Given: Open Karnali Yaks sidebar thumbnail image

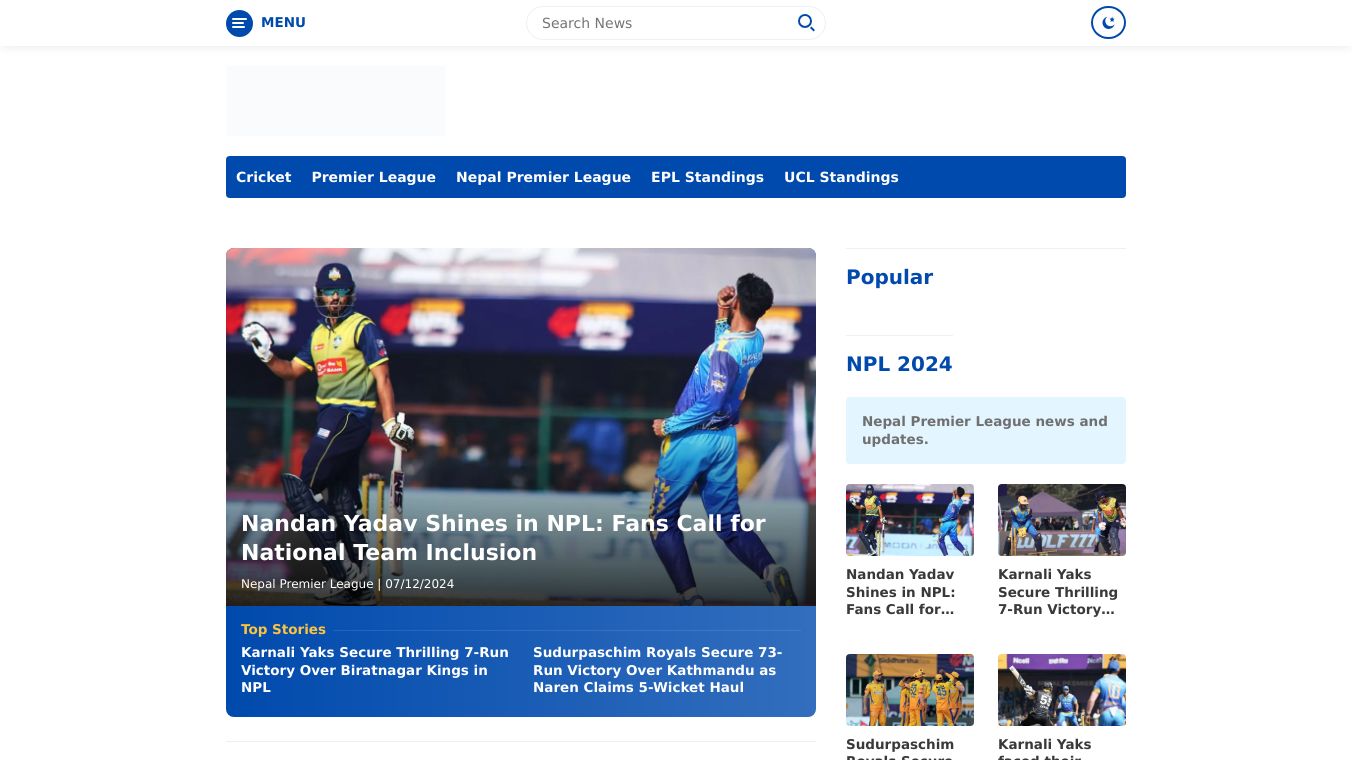Looking at the screenshot, I should click(1061, 520).
